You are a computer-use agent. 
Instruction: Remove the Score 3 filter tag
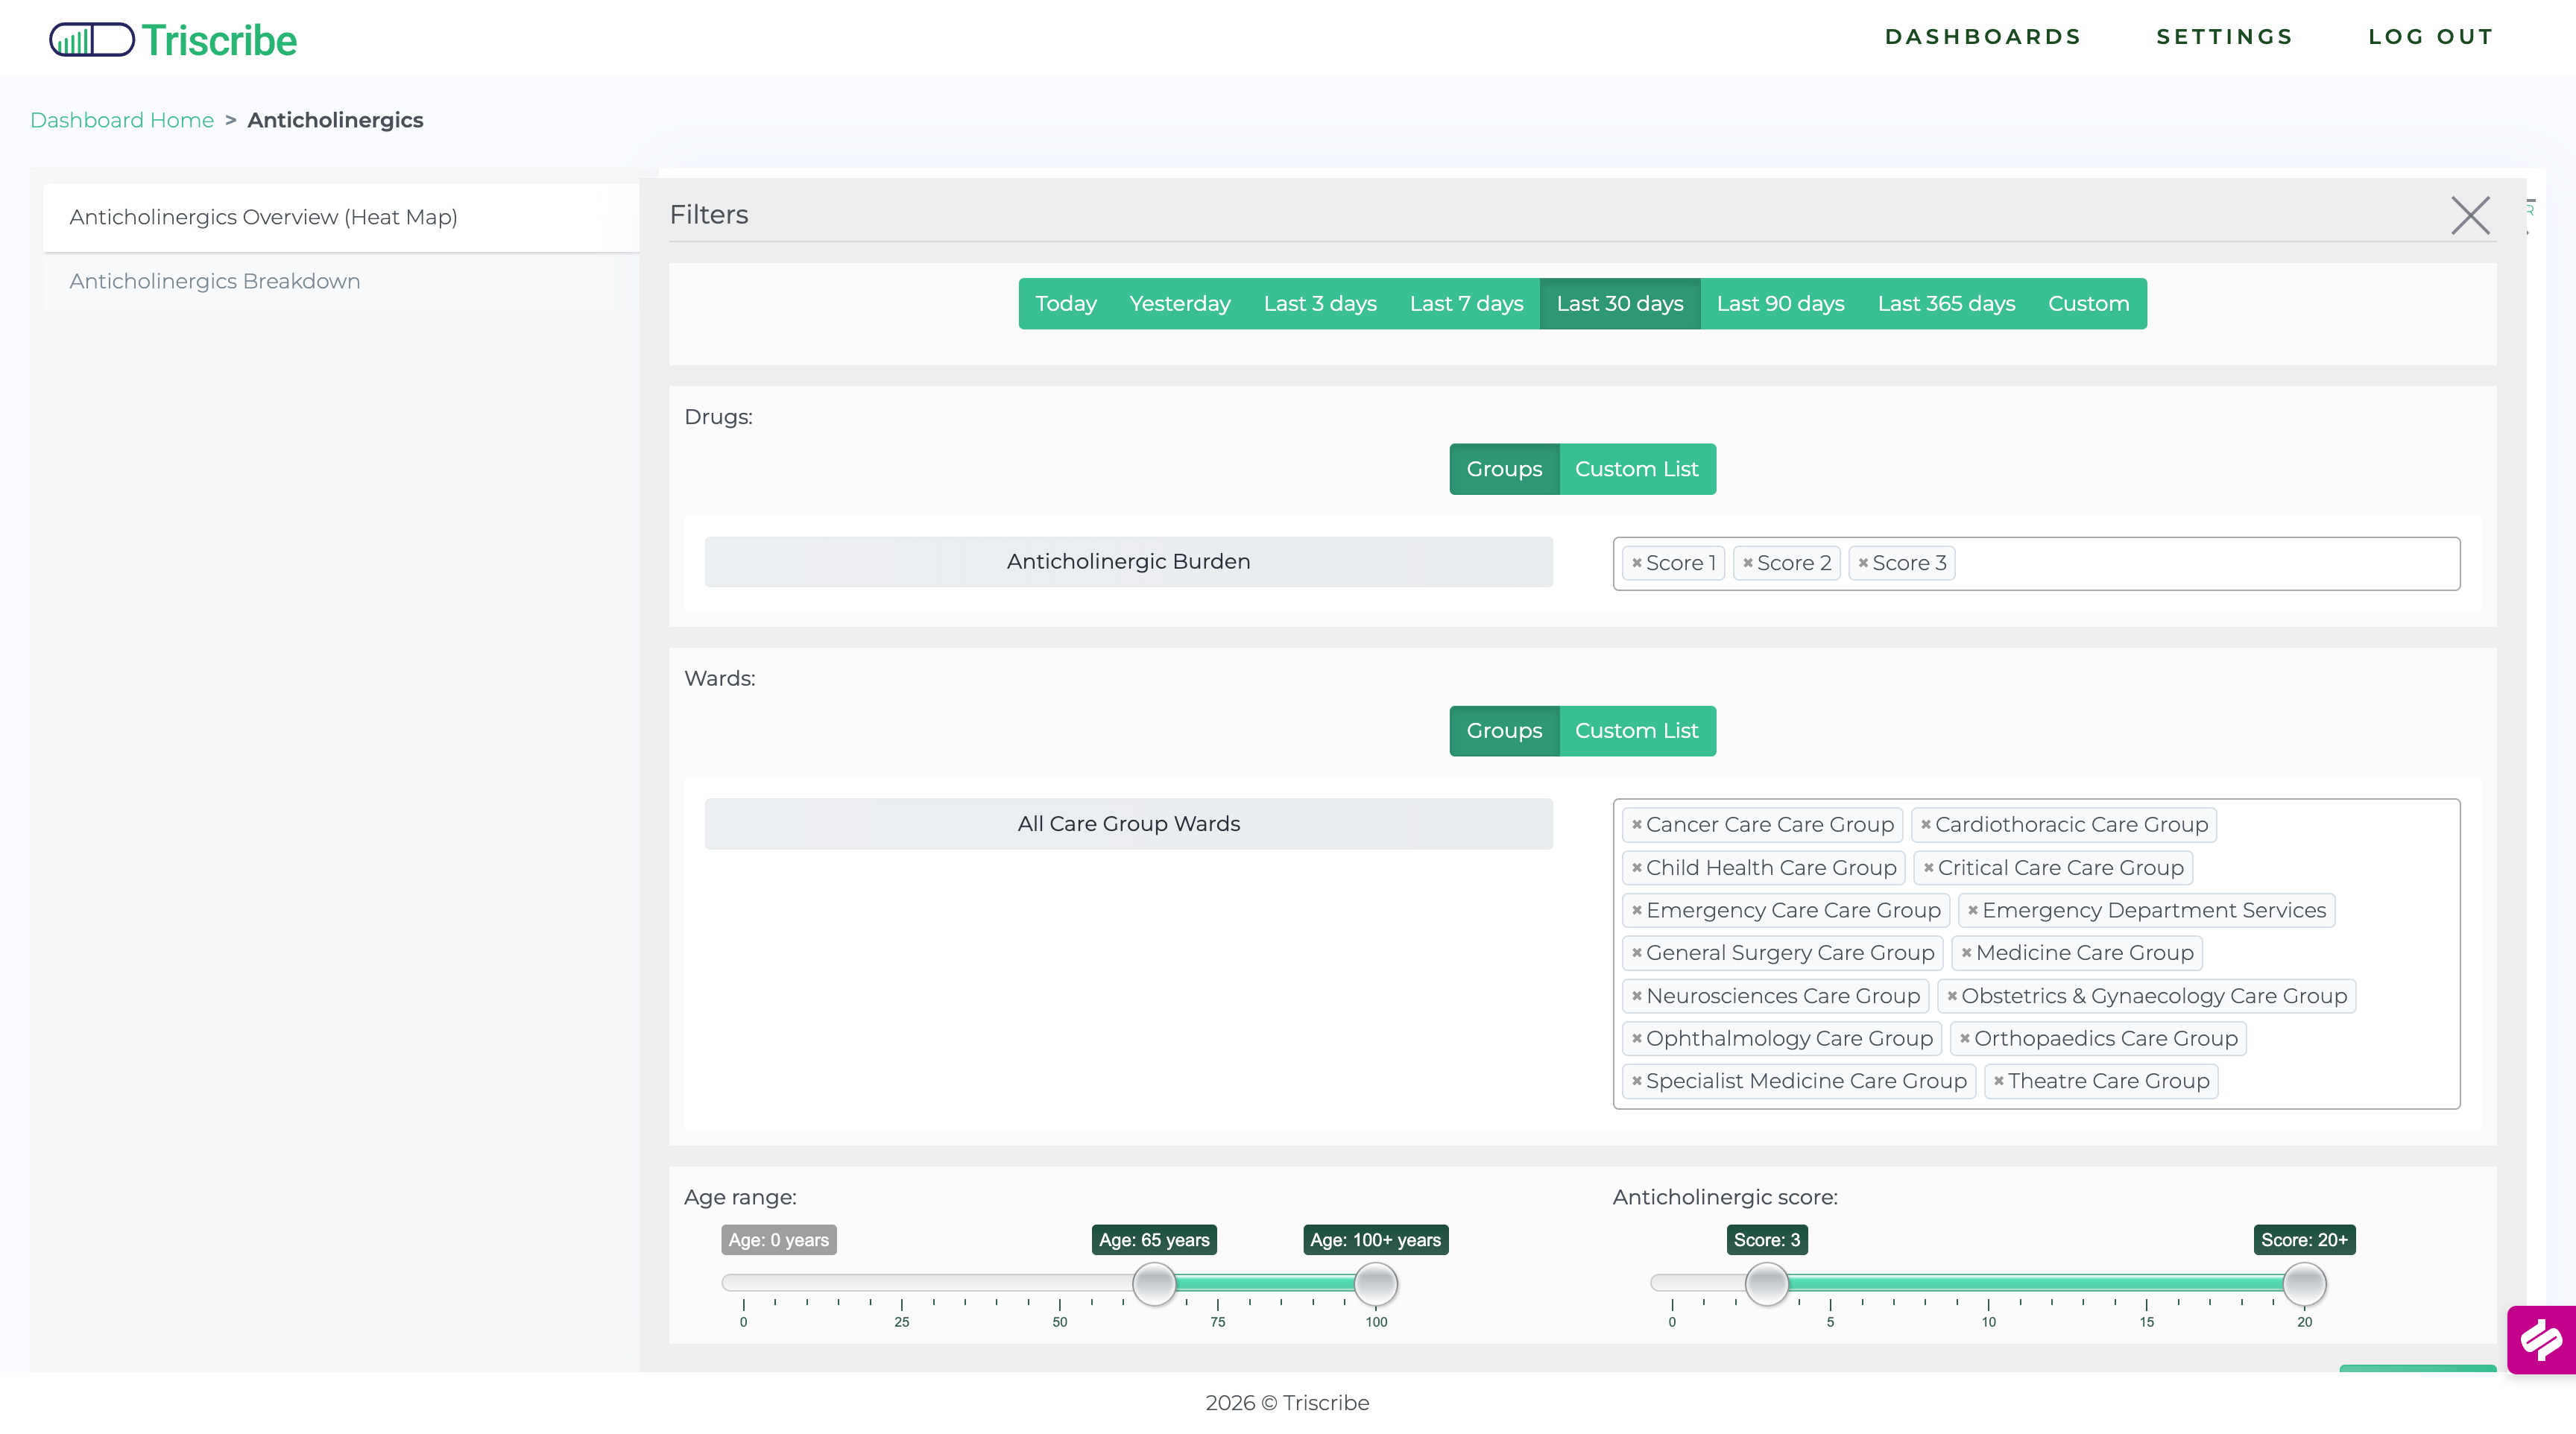click(1864, 562)
